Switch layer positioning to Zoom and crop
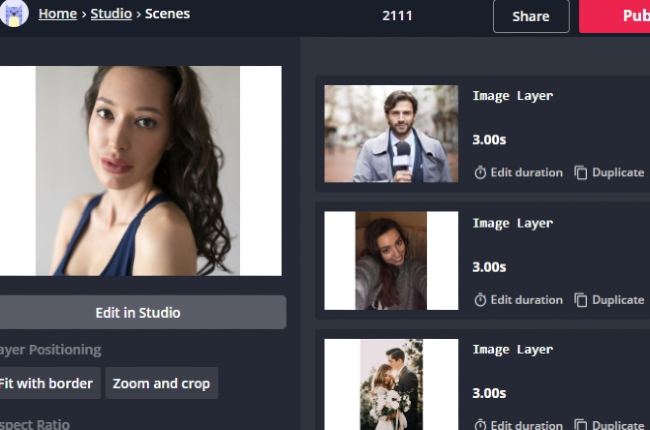The height and width of the screenshot is (430, 650). click(x=161, y=383)
